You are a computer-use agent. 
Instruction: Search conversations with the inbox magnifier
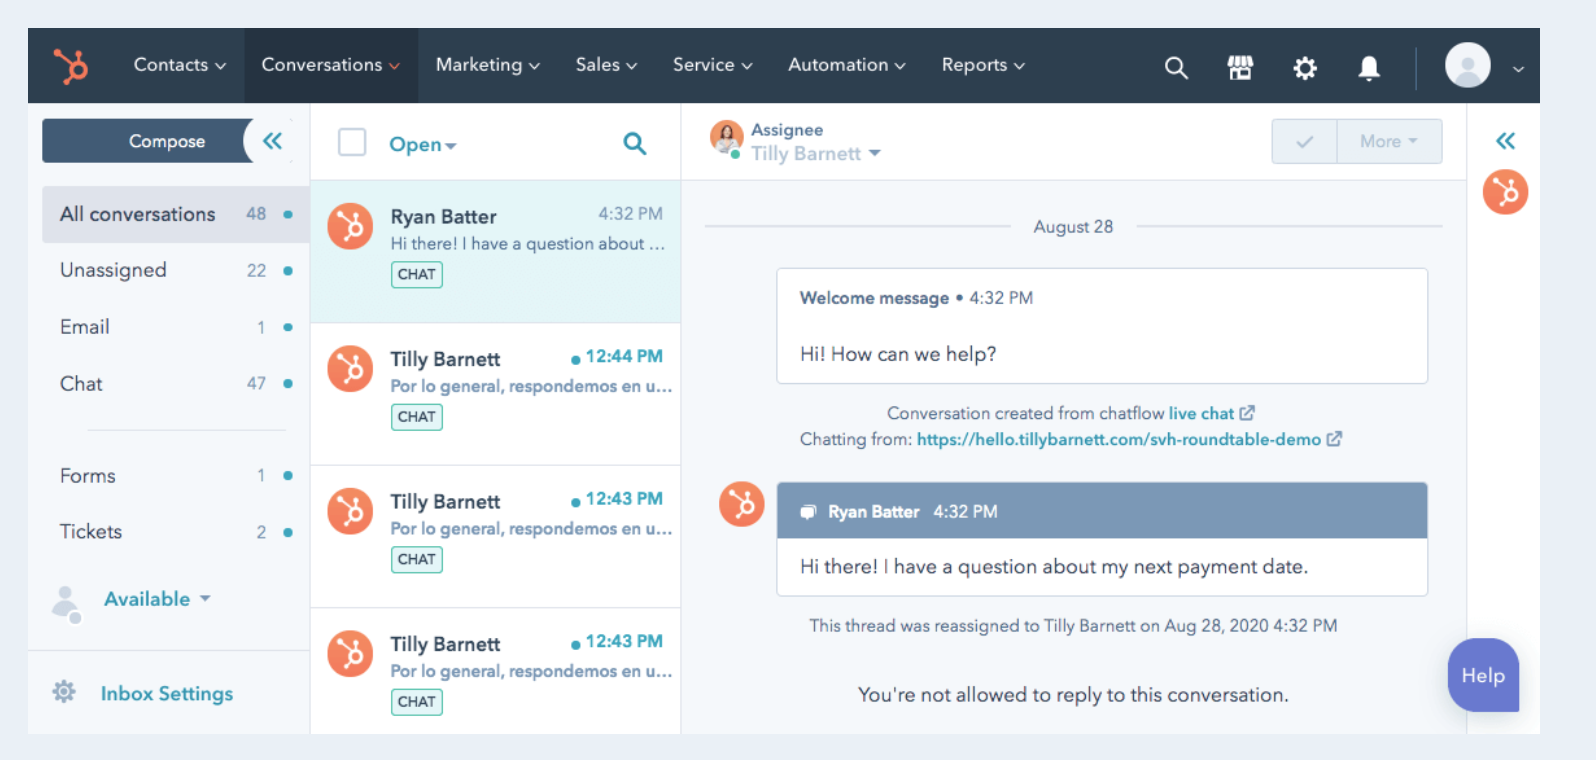pyautogui.click(x=634, y=144)
